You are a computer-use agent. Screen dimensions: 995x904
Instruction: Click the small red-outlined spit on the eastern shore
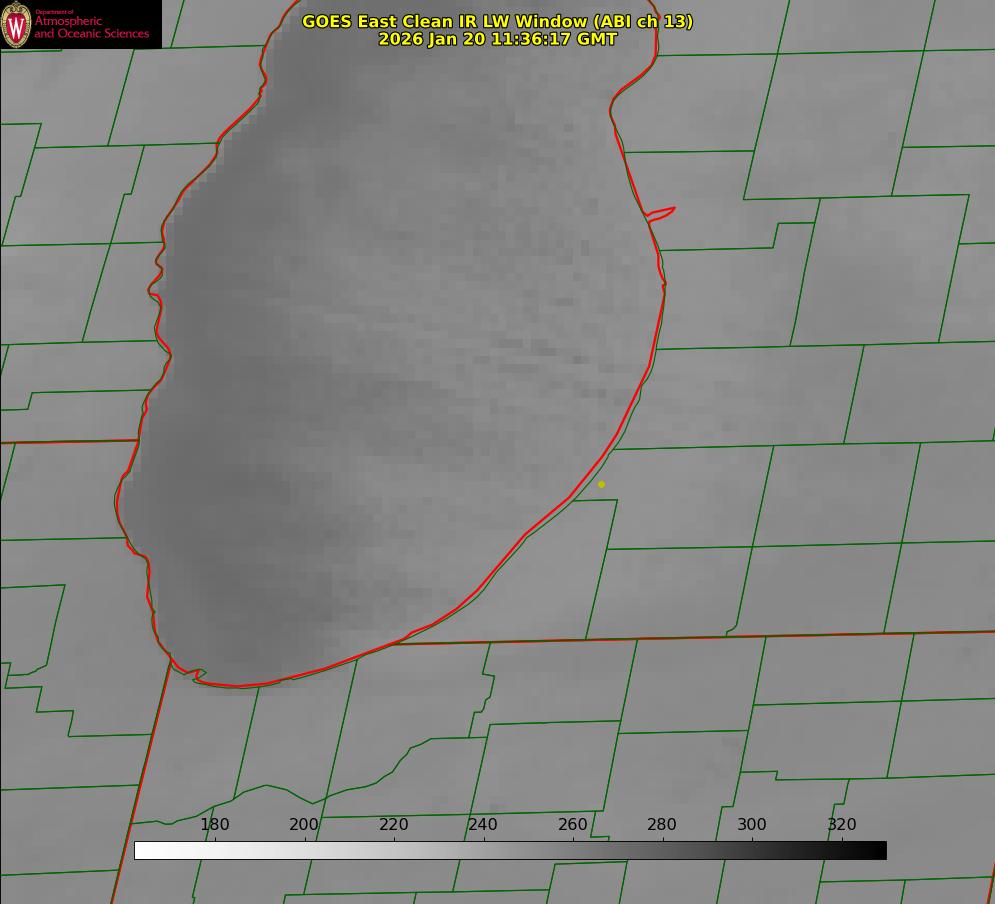(662, 213)
